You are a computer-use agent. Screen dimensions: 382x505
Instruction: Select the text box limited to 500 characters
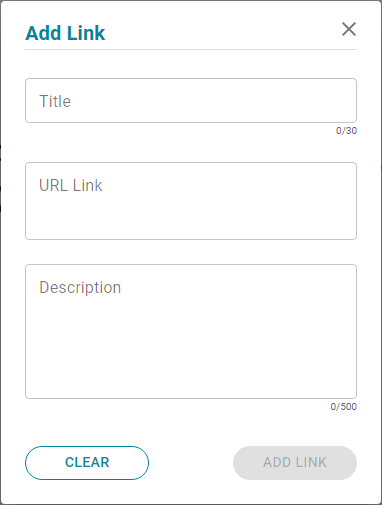pos(191,331)
